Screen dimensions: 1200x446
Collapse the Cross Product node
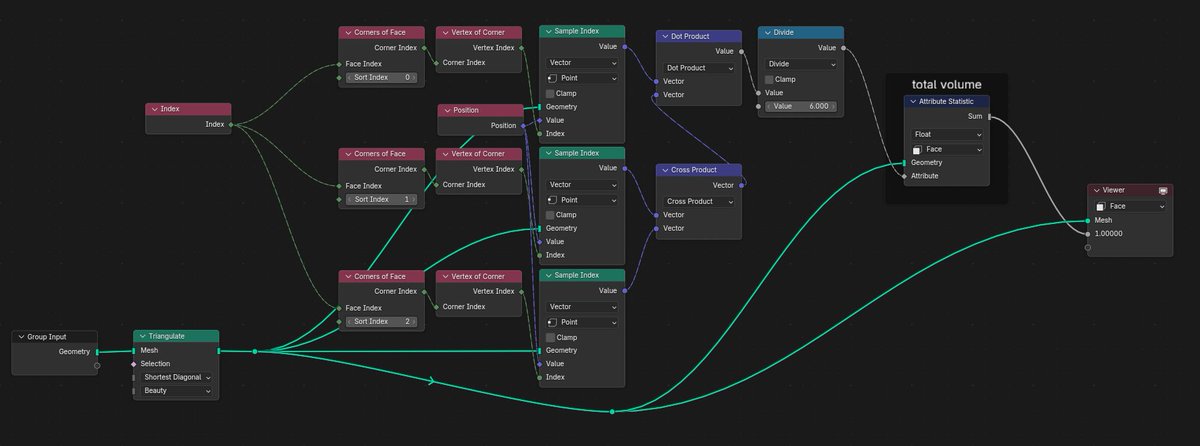664,170
